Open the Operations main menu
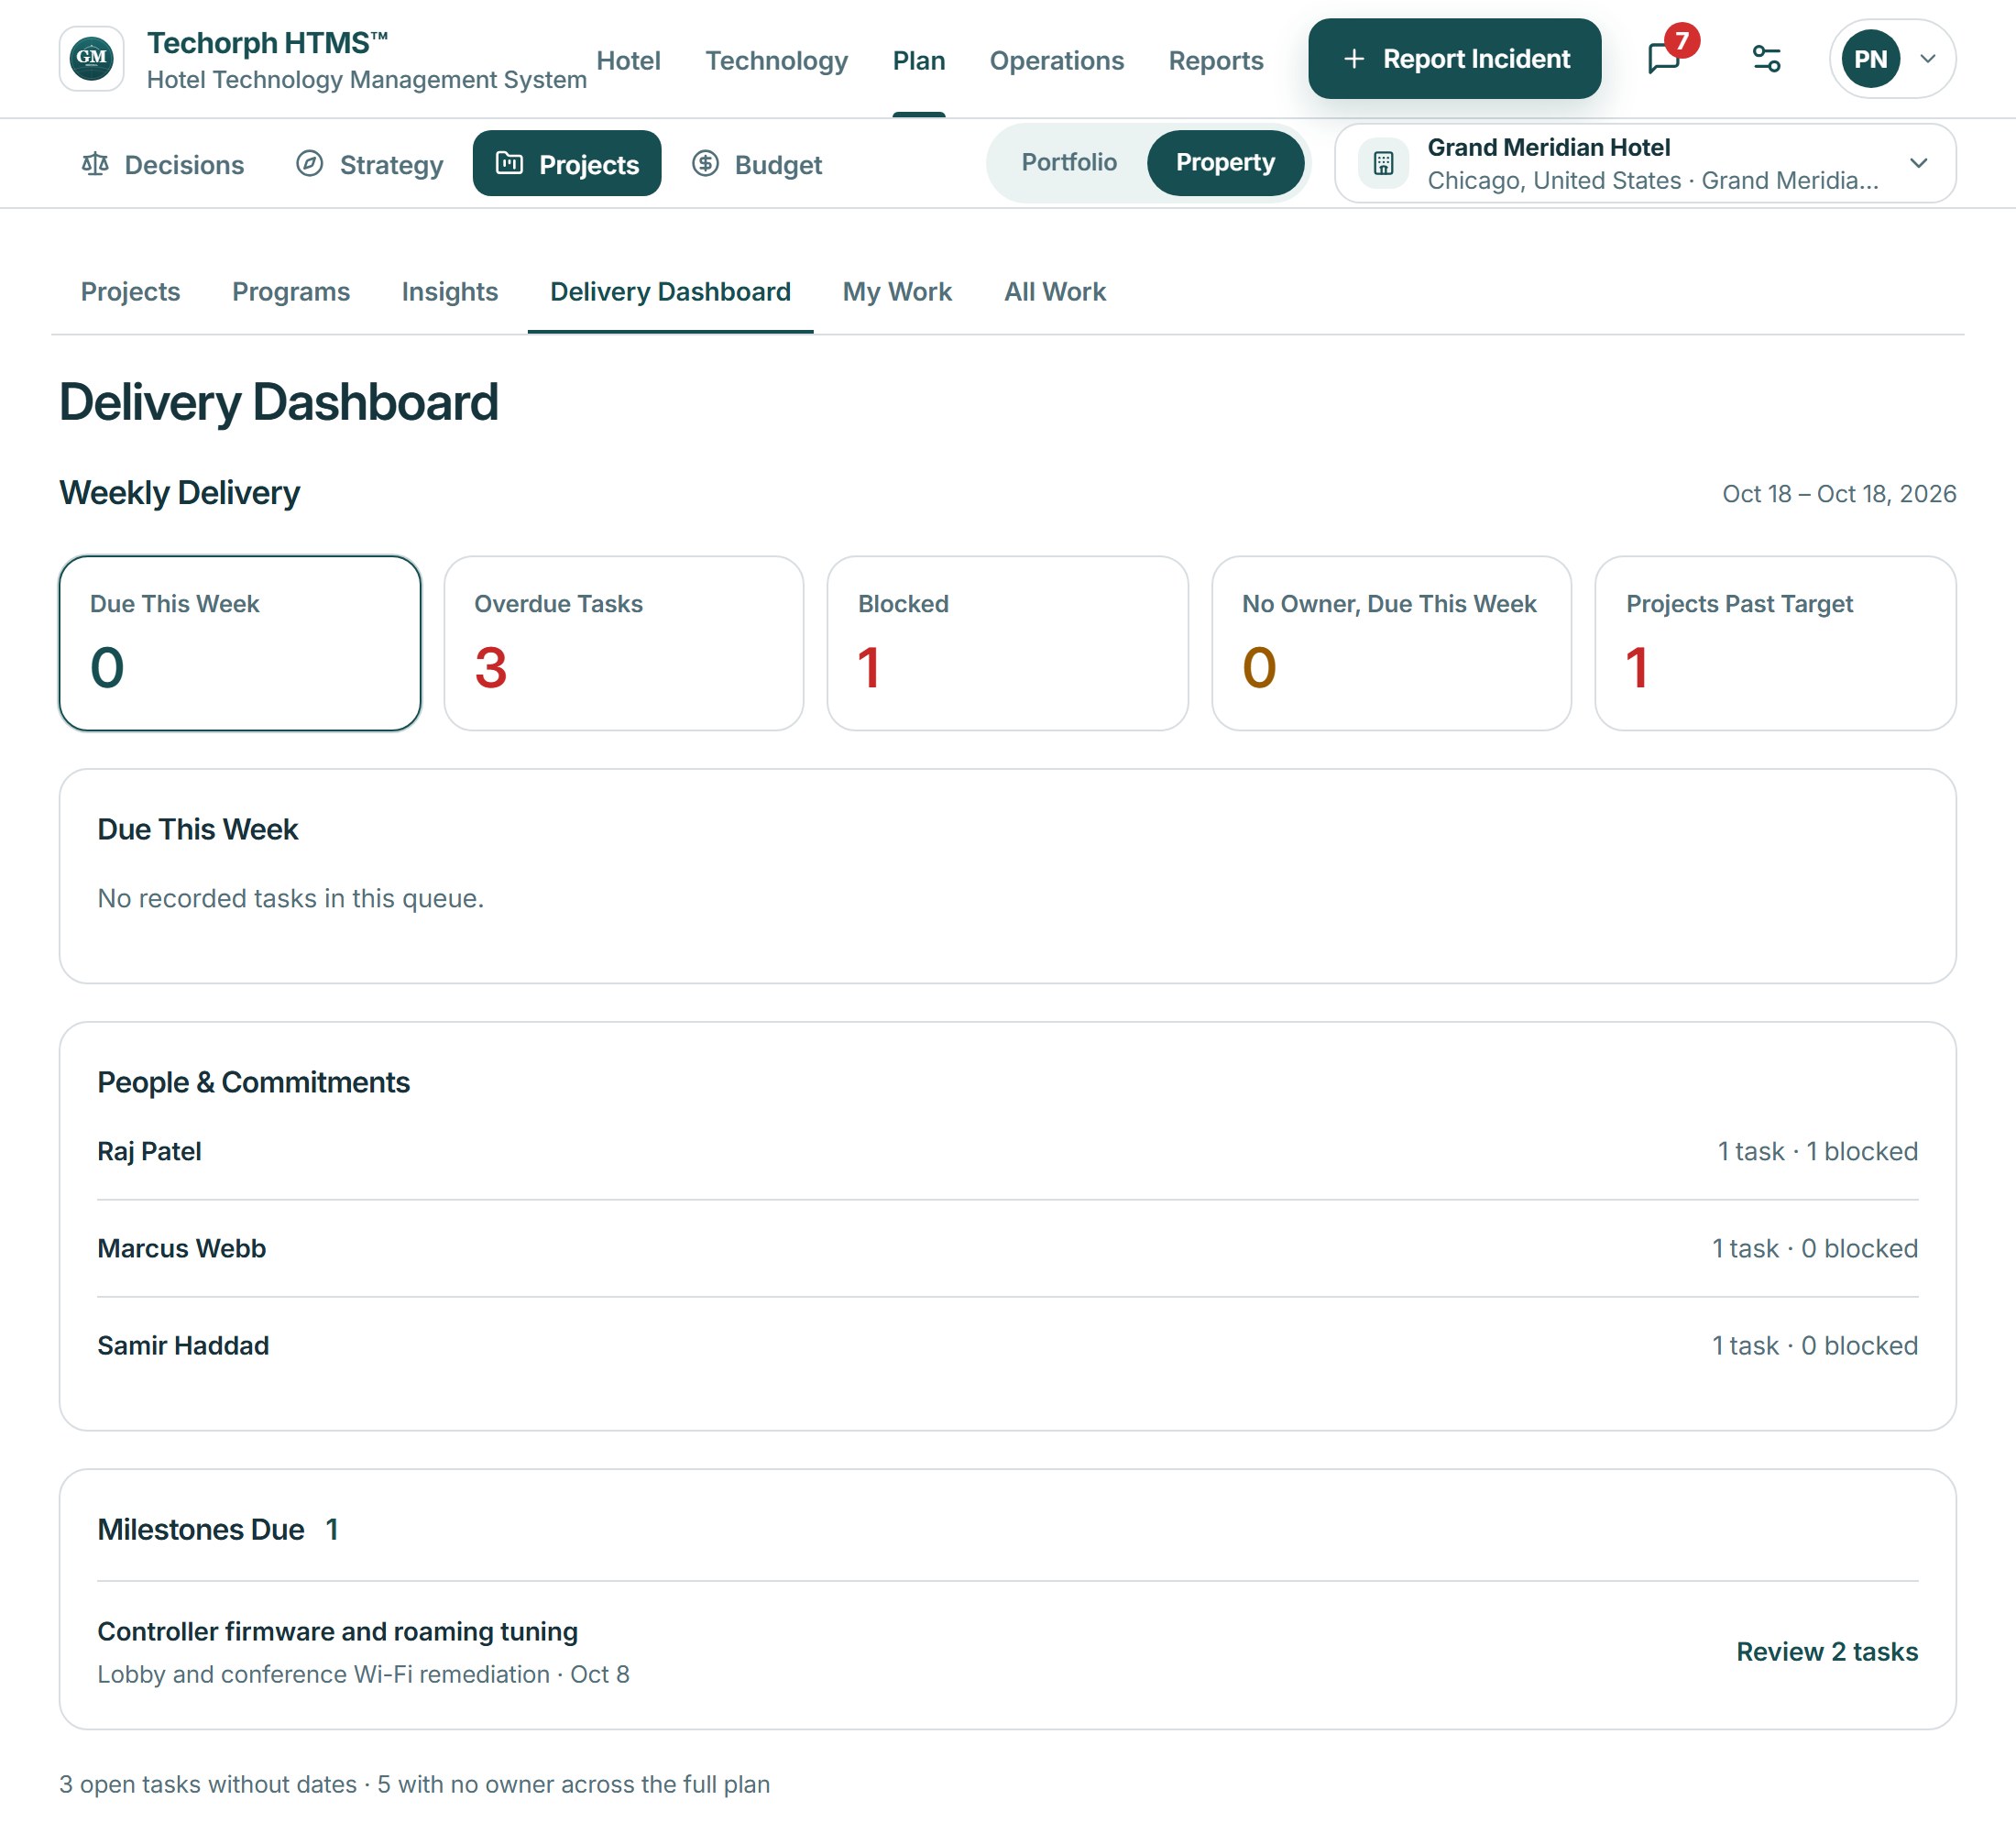 [x=1056, y=61]
